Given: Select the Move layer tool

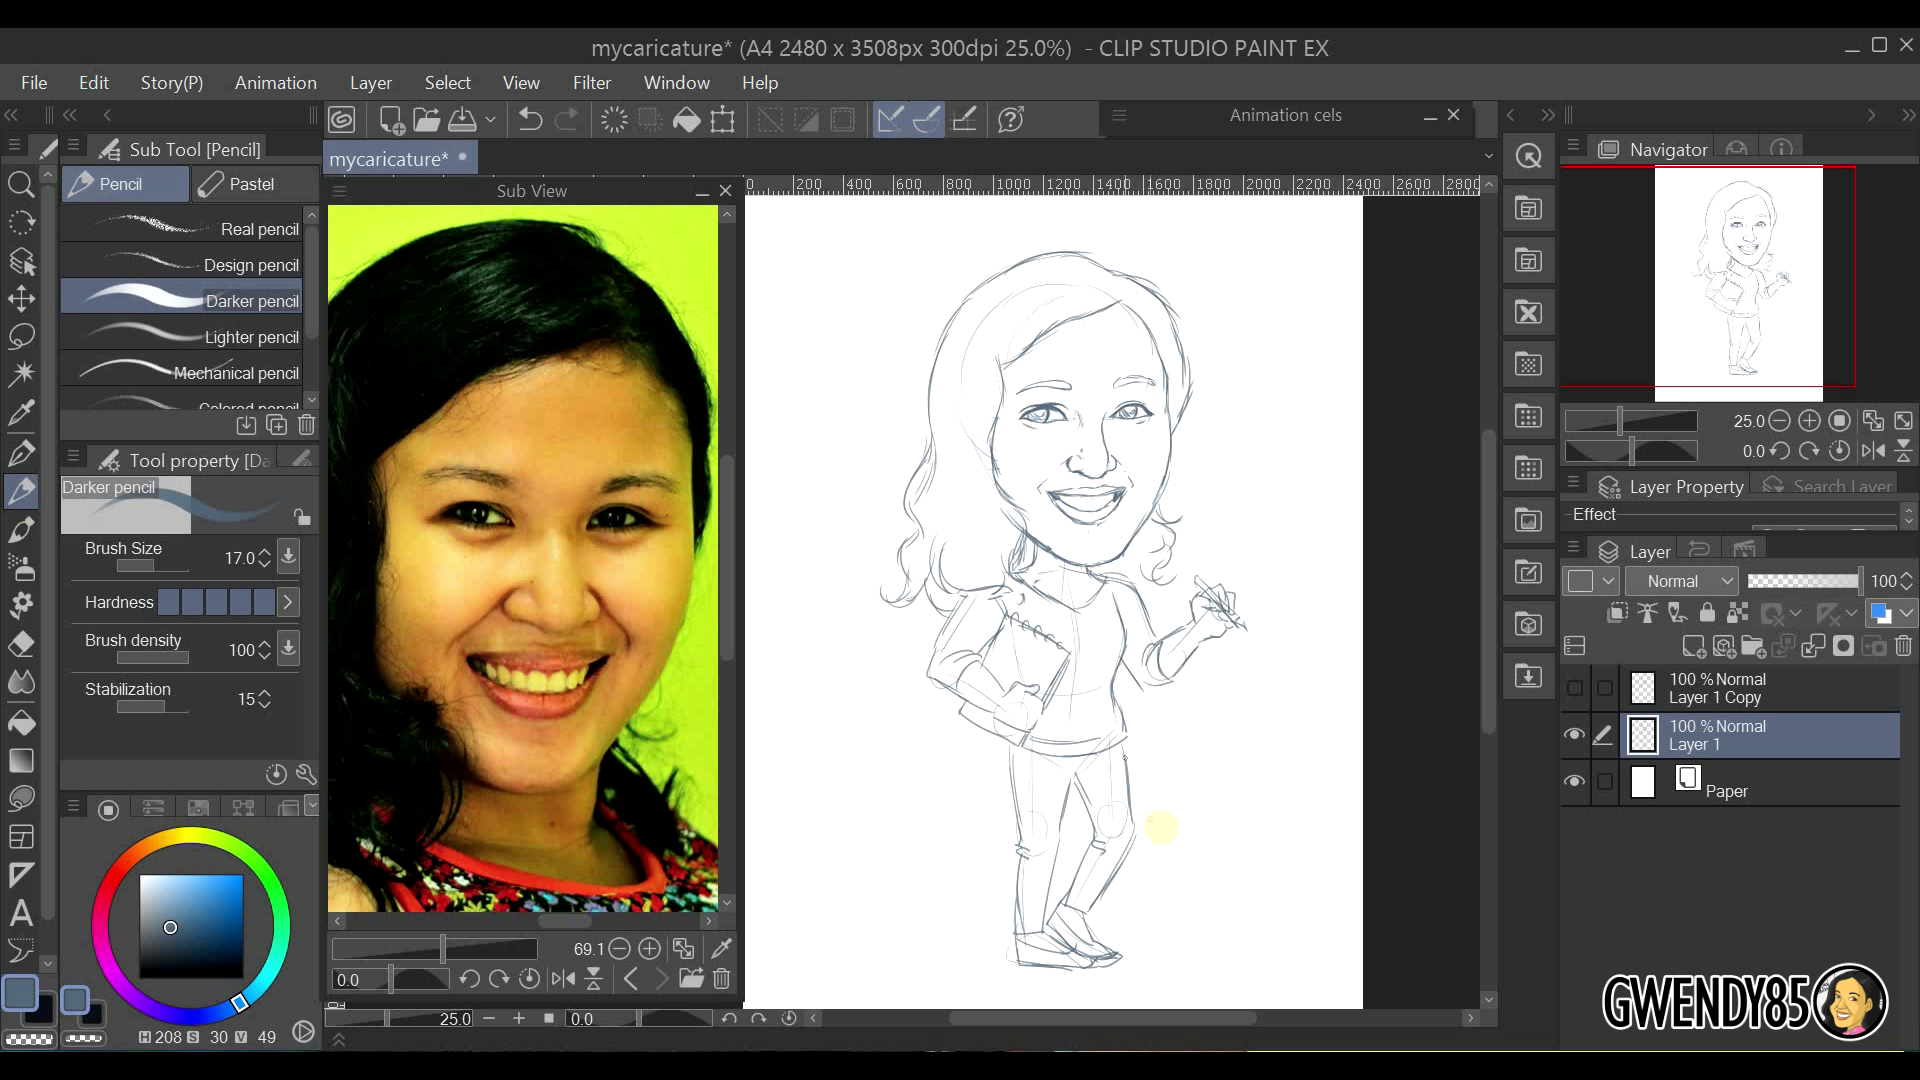Looking at the screenshot, I should tap(21, 298).
